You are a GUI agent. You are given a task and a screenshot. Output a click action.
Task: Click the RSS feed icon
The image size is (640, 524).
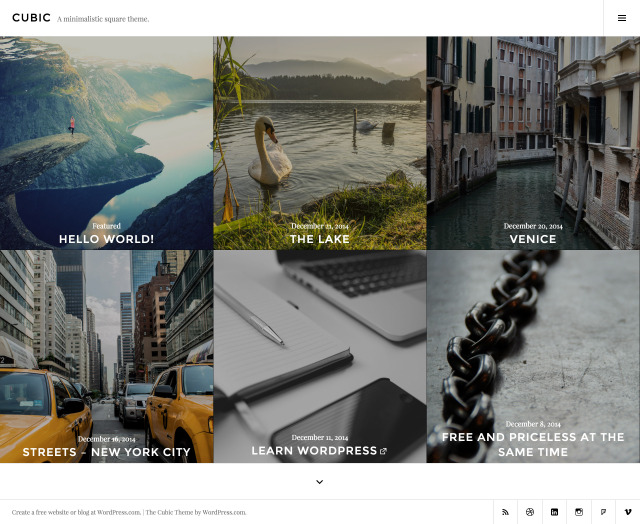[x=506, y=512]
